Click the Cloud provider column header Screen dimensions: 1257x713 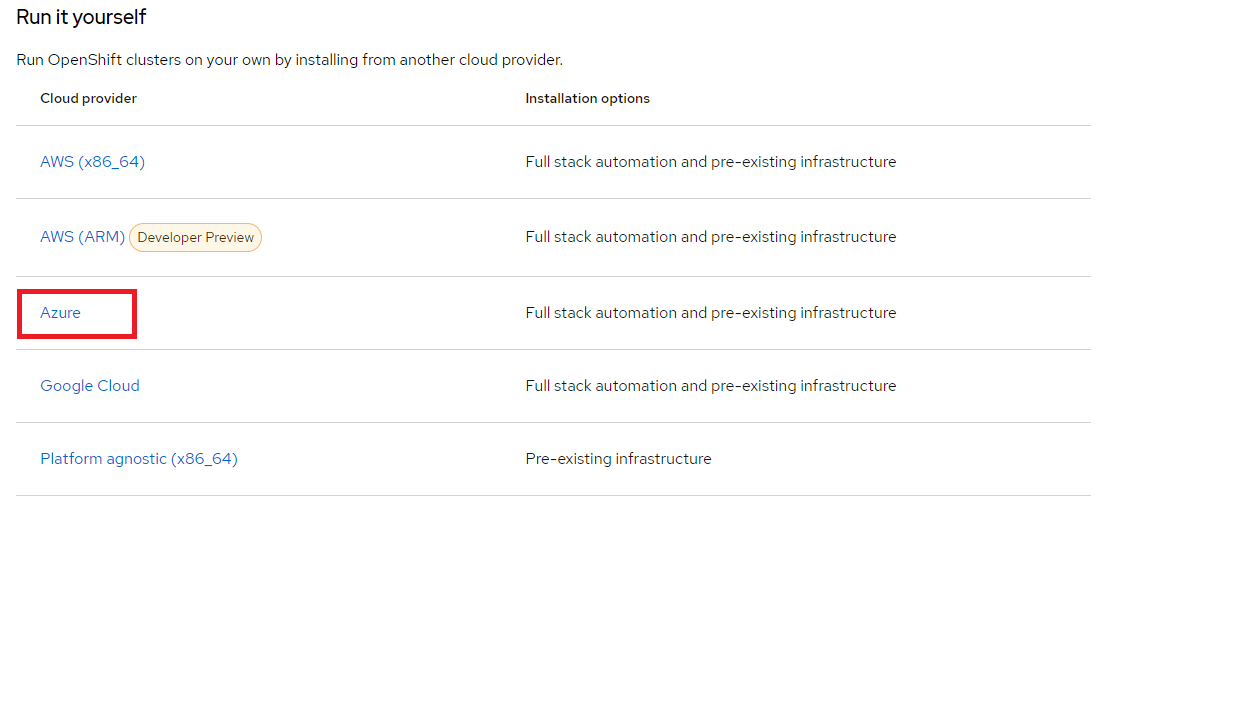coord(88,99)
